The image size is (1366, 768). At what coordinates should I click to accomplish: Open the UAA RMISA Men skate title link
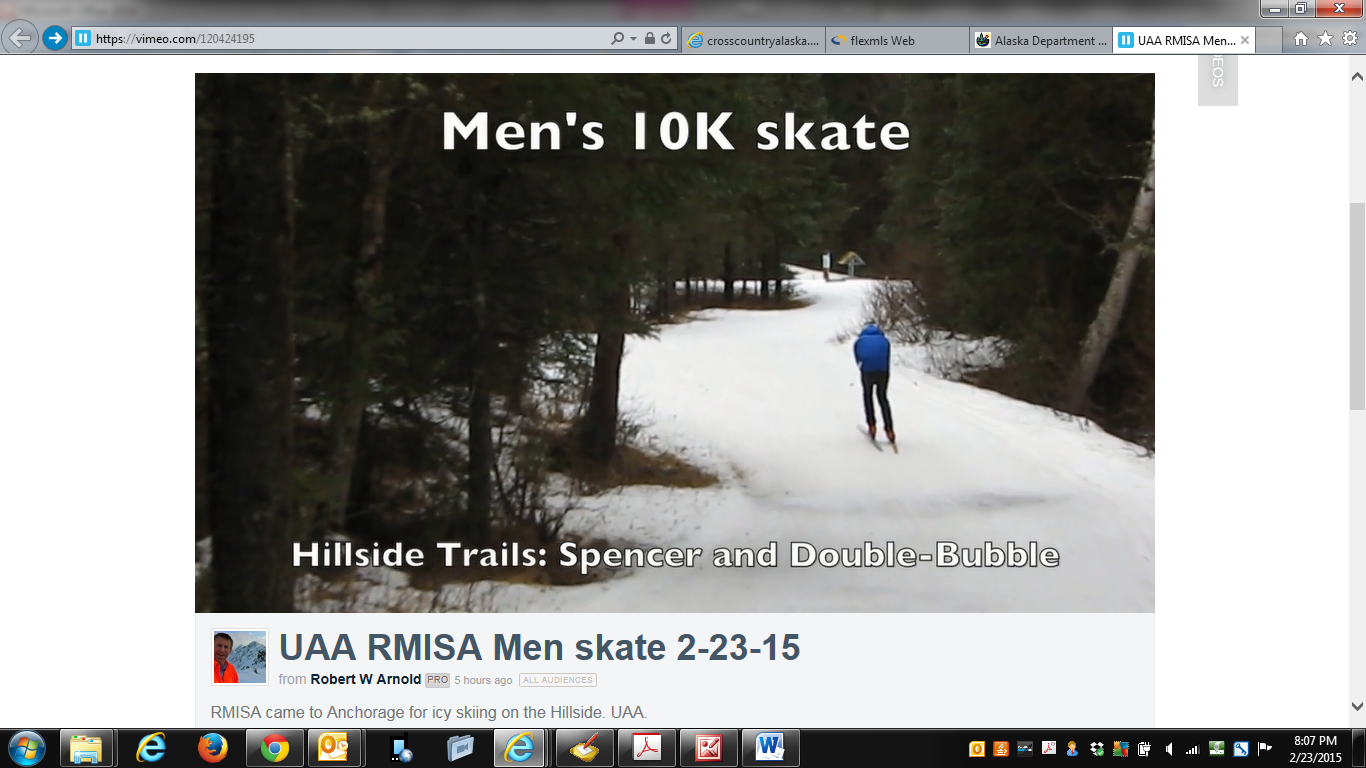[x=540, y=648]
